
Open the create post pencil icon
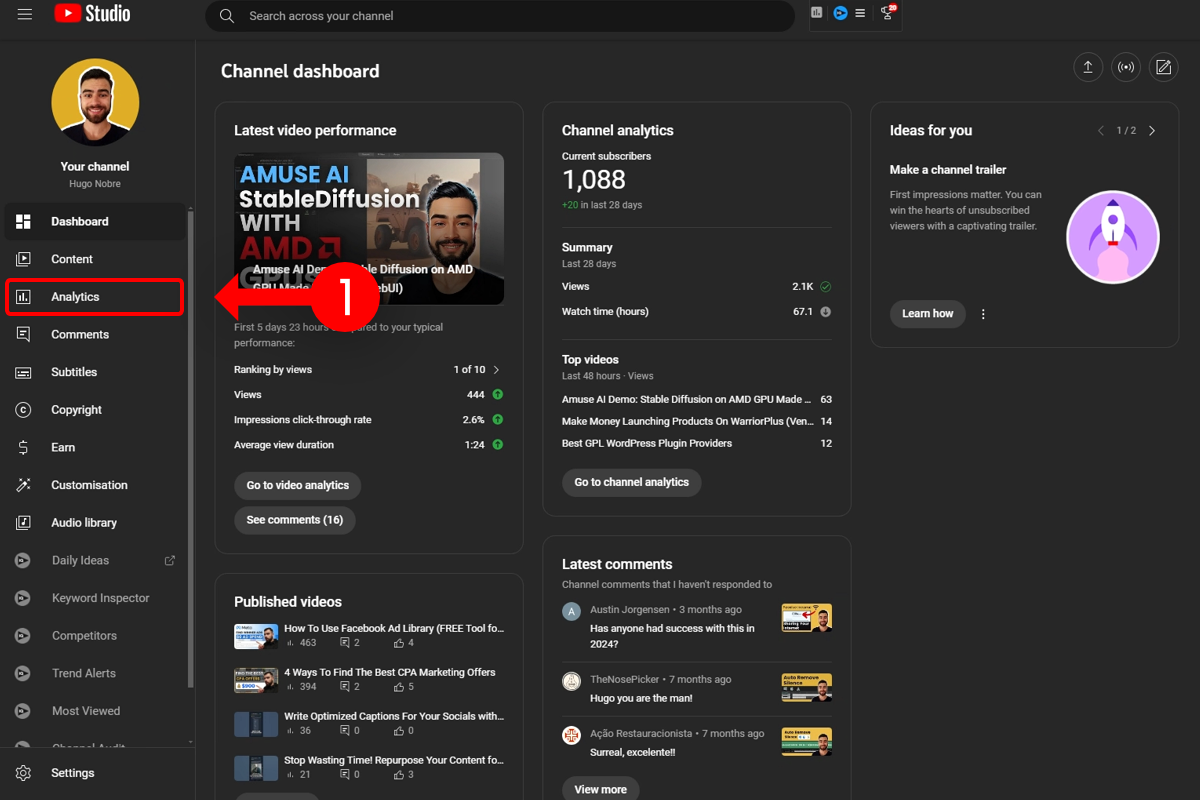click(1164, 67)
